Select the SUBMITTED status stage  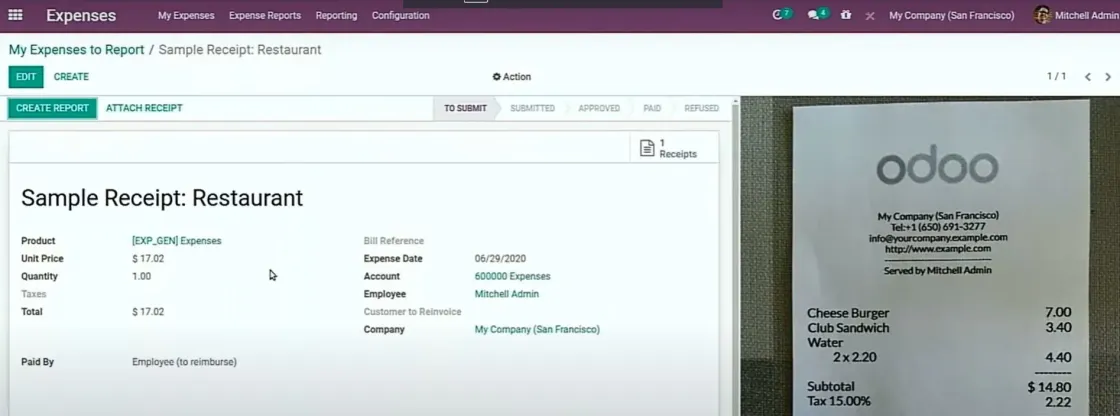click(x=532, y=108)
